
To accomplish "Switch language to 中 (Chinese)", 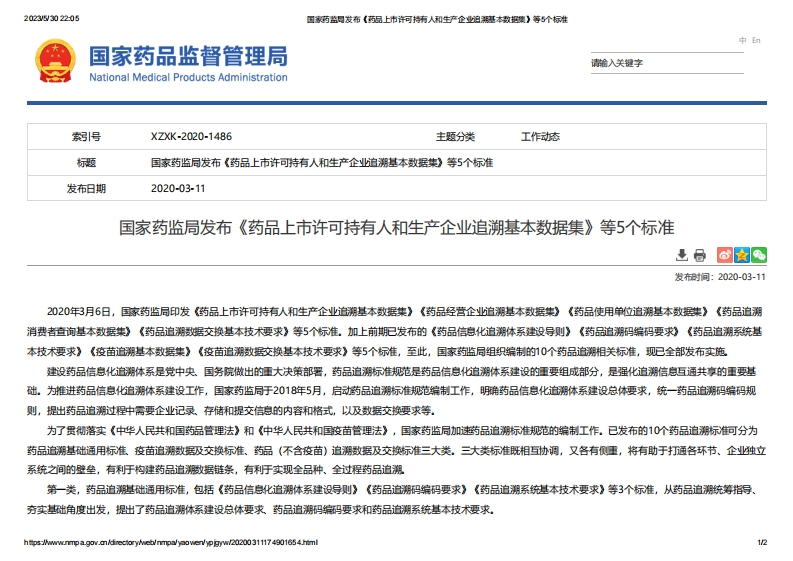I will 742,41.
